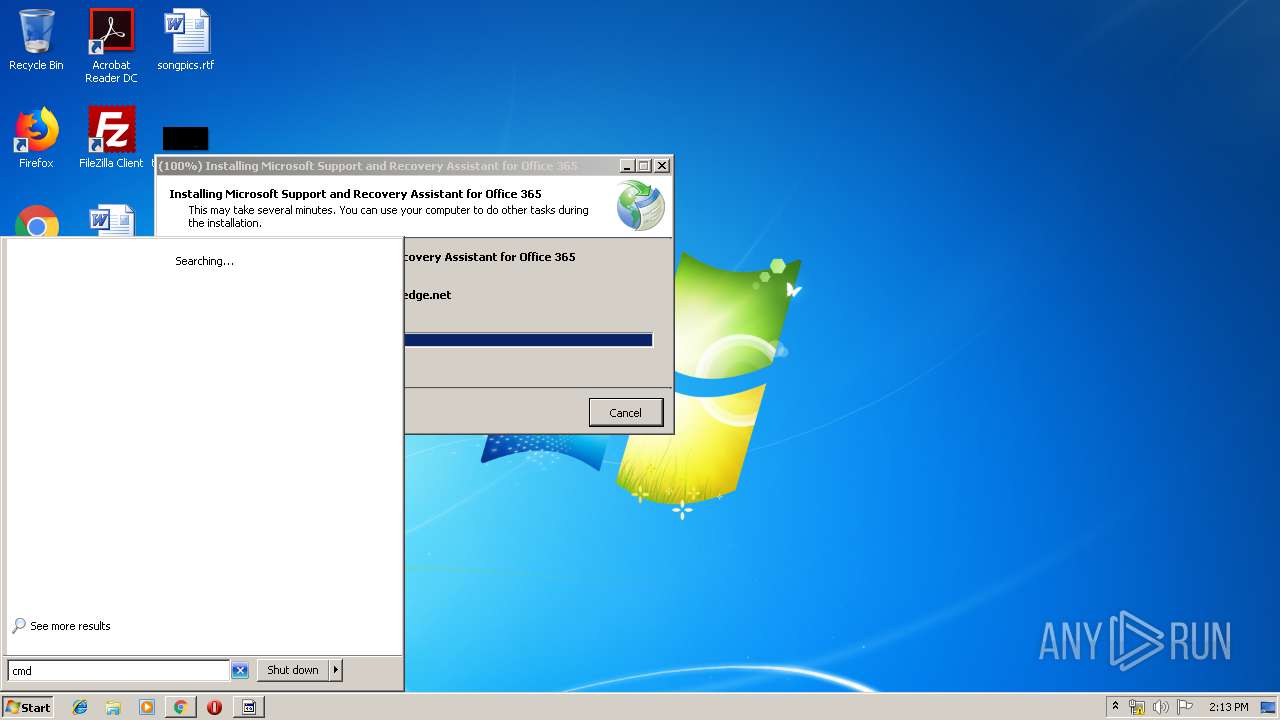Expand the Shut down options arrow
The height and width of the screenshot is (720, 1280).
click(x=336, y=670)
